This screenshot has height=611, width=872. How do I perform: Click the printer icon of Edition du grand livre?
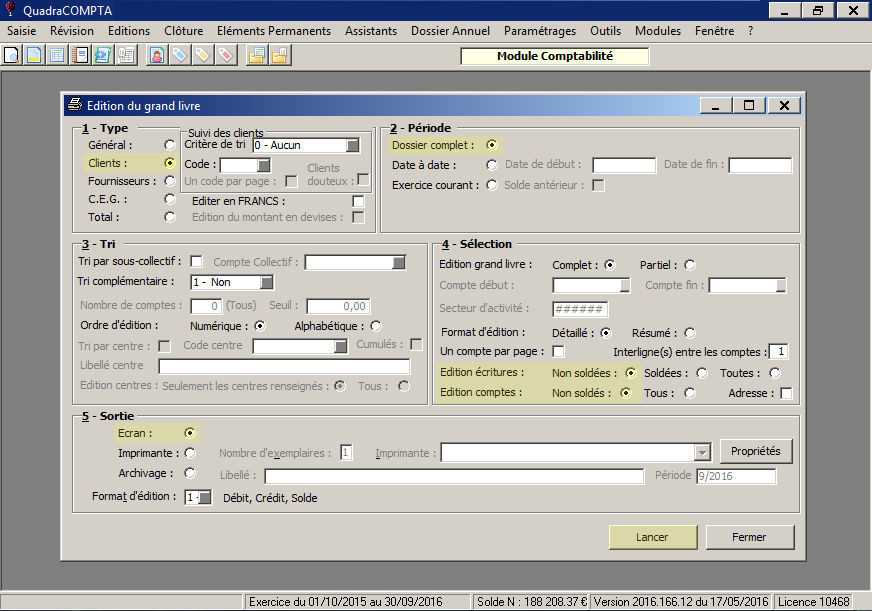(74, 104)
